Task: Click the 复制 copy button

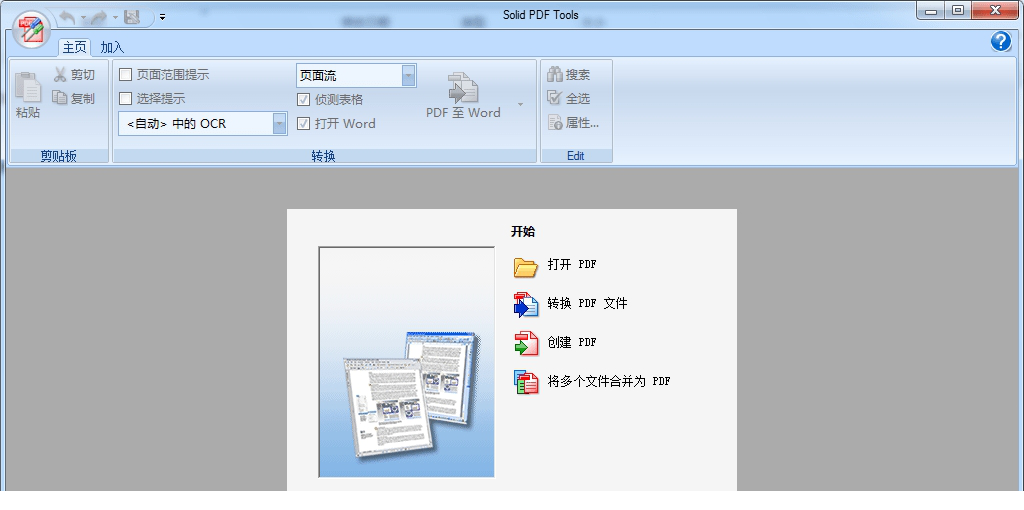Action: [74, 98]
